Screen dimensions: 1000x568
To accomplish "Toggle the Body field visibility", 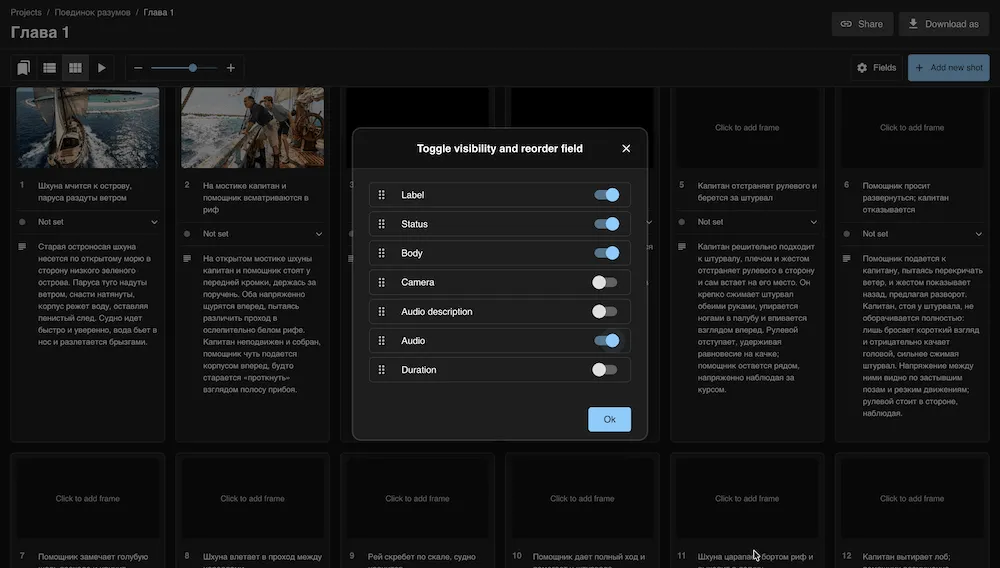I will pyautogui.click(x=606, y=253).
